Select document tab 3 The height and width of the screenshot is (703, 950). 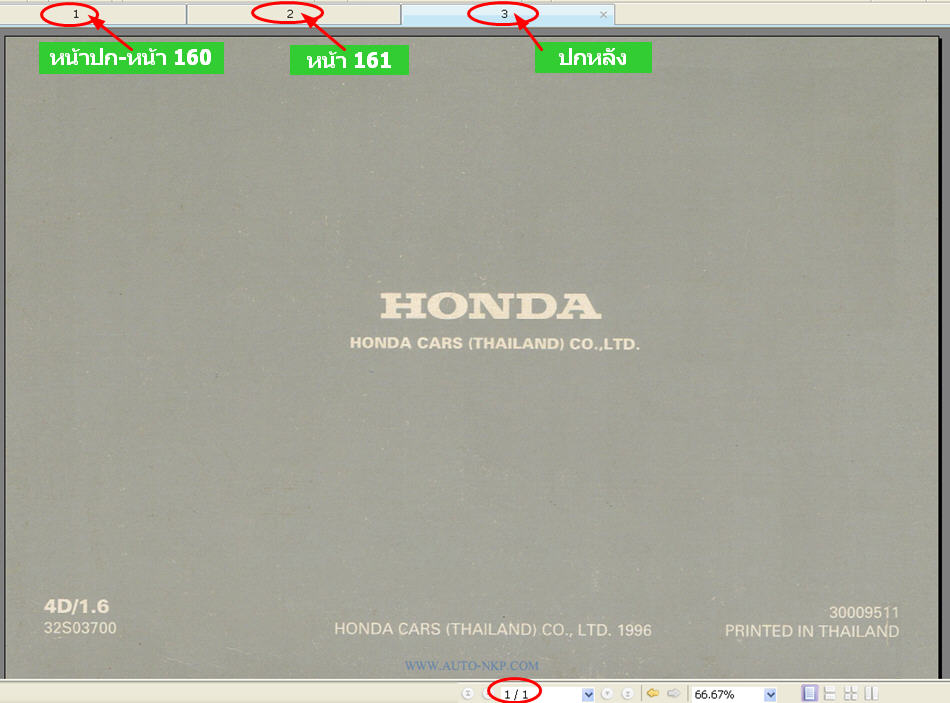click(508, 14)
